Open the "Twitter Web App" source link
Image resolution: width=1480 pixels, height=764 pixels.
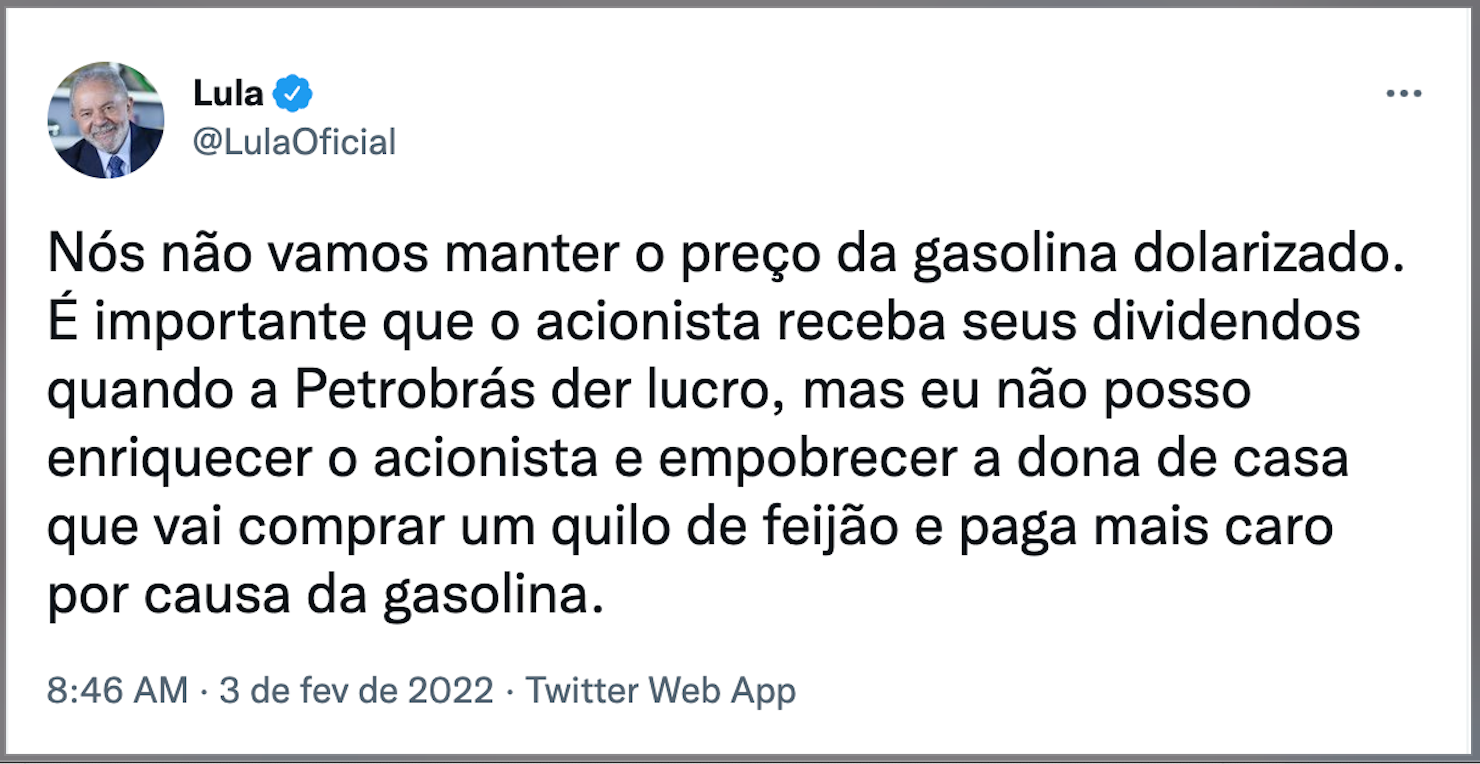[661, 691]
